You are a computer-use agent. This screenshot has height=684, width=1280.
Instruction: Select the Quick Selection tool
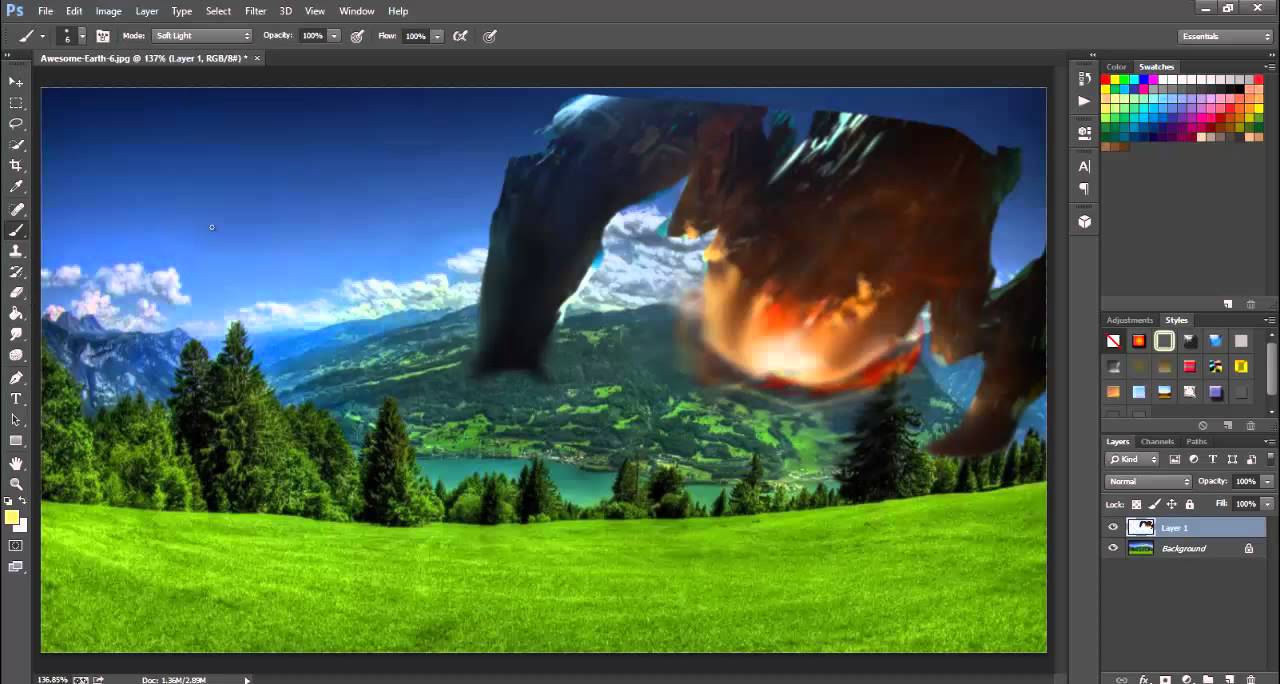(x=16, y=145)
